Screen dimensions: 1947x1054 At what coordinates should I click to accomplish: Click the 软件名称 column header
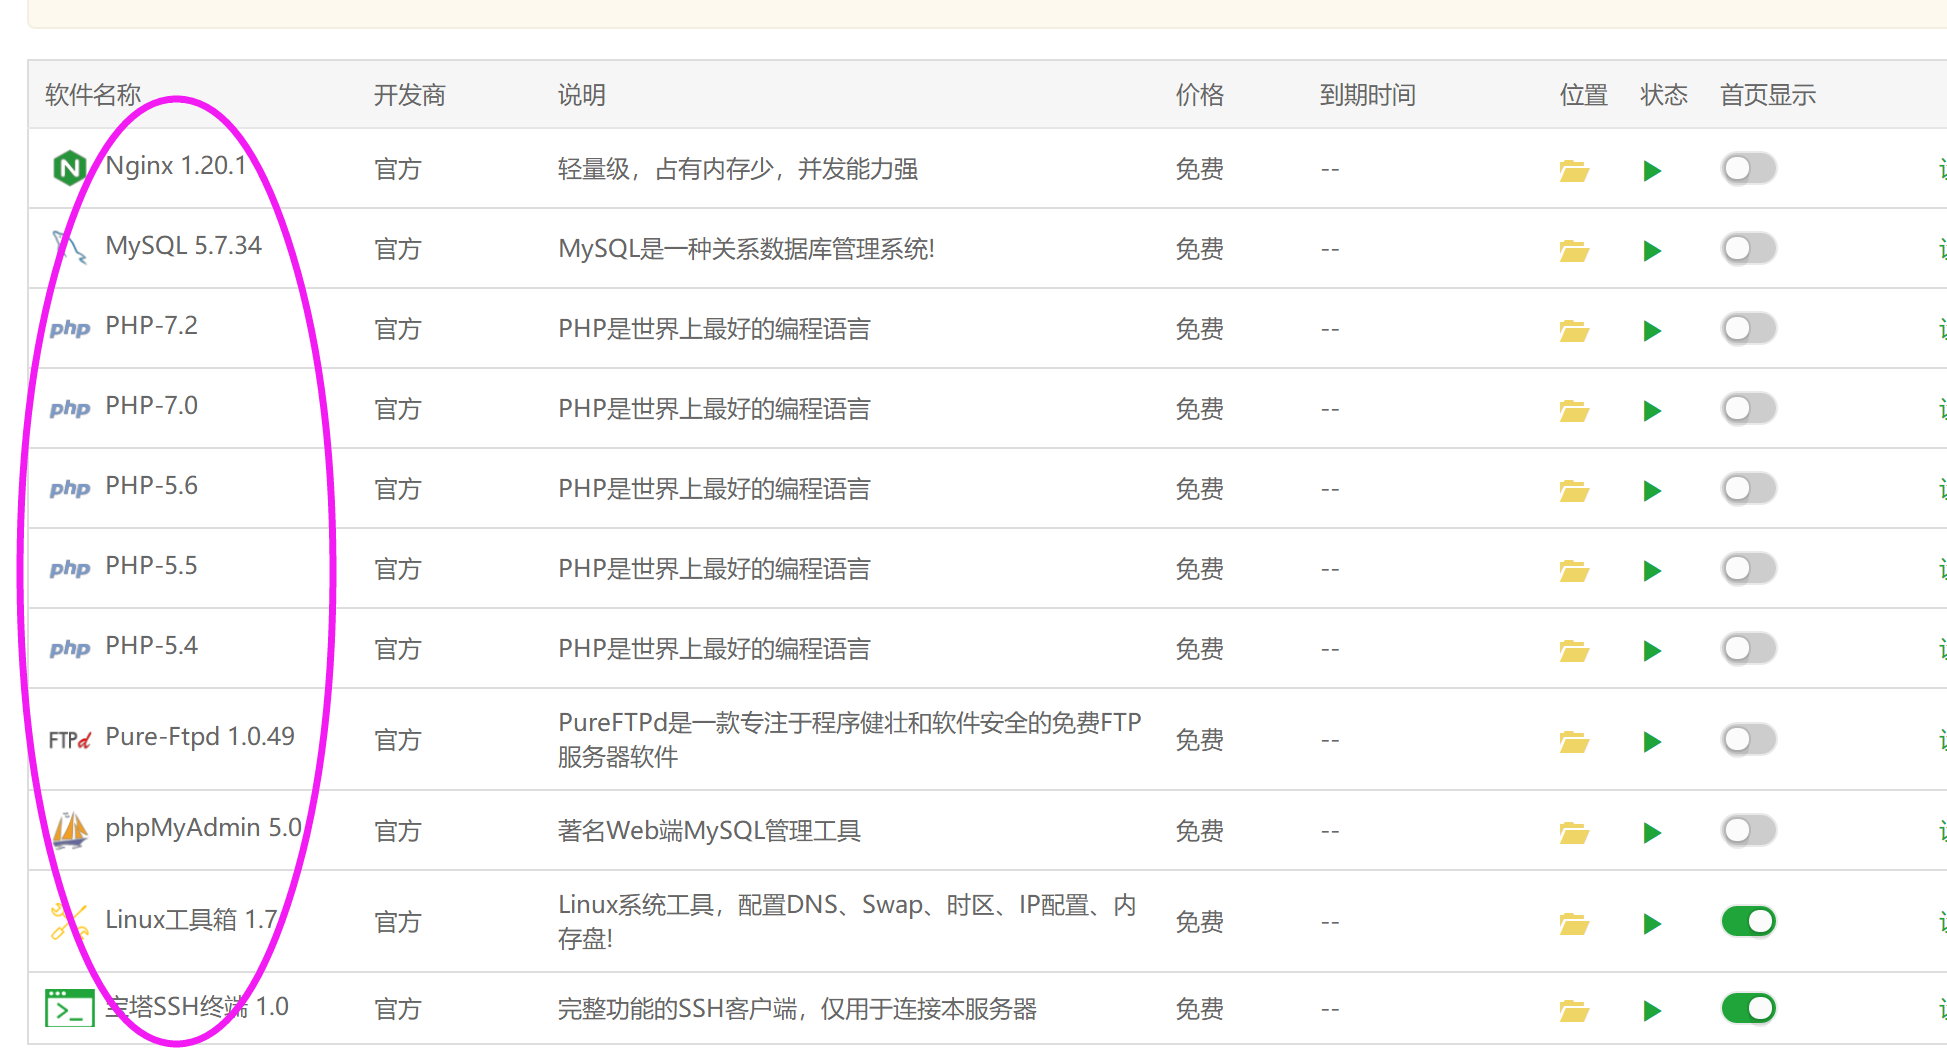pyautogui.click(x=91, y=94)
